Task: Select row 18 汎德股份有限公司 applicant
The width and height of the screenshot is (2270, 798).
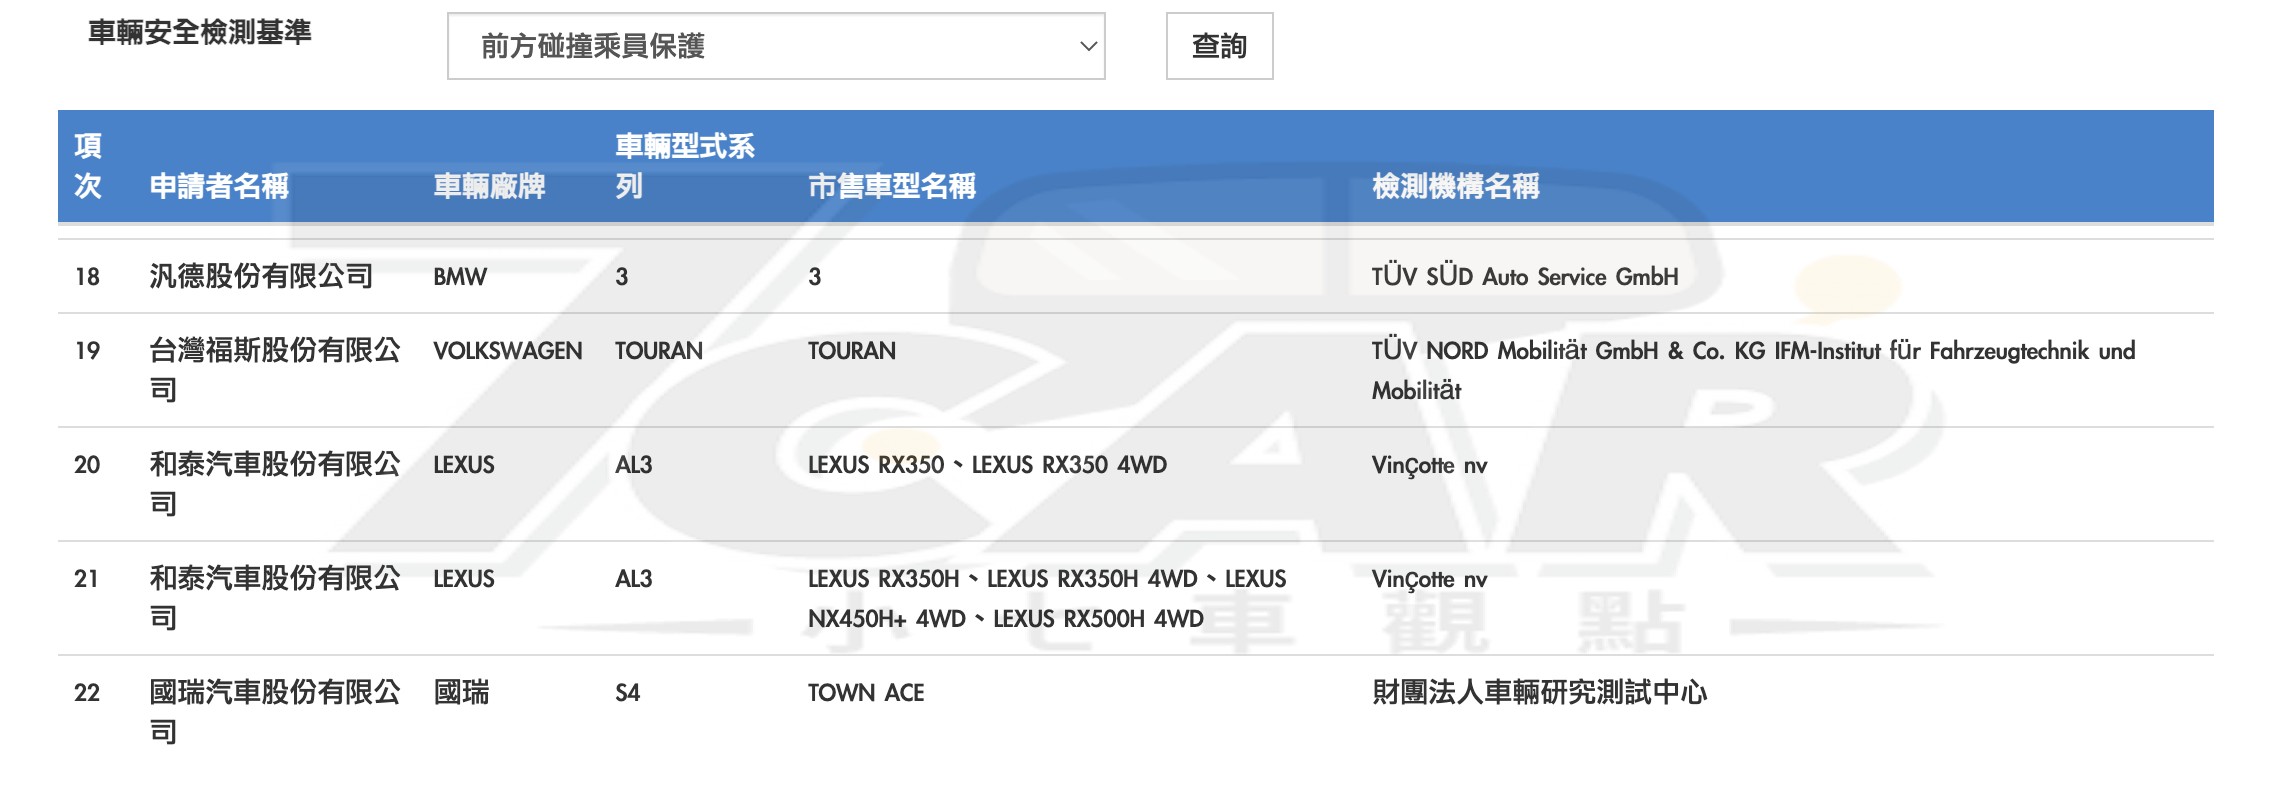Action: tap(261, 276)
